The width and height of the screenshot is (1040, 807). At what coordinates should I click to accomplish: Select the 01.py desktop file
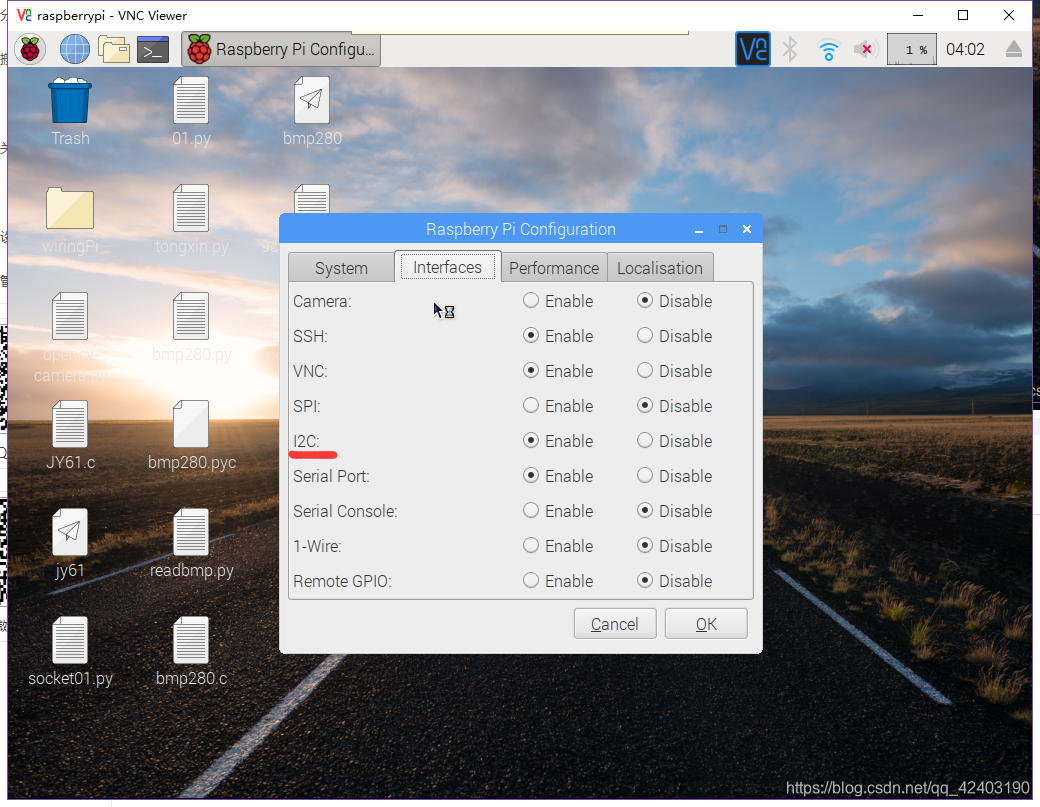tap(191, 111)
